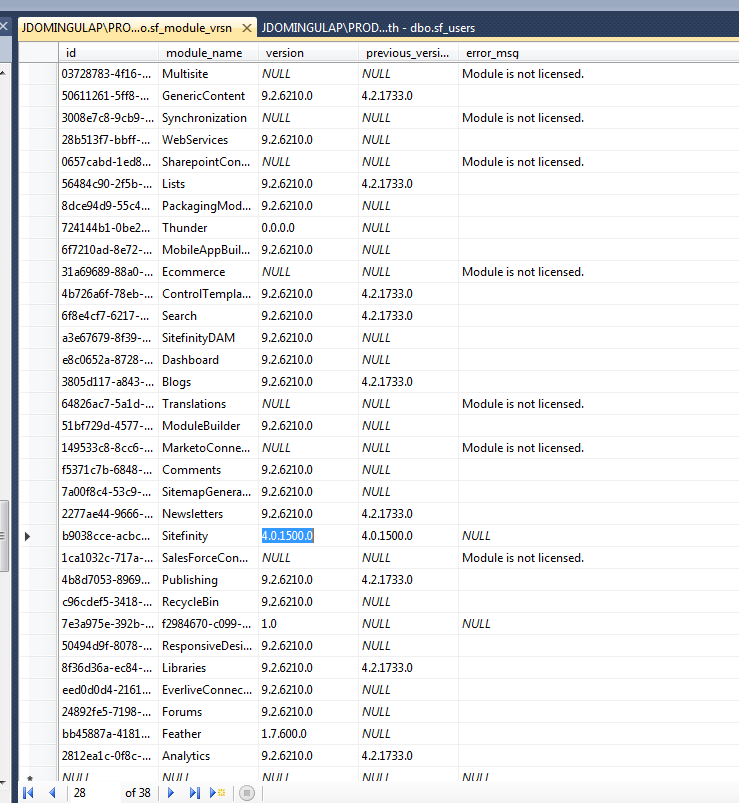Image resolution: width=739 pixels, height=803 pixels.
Task: Click Ecommerce module name cell
Action: (208, 272)
